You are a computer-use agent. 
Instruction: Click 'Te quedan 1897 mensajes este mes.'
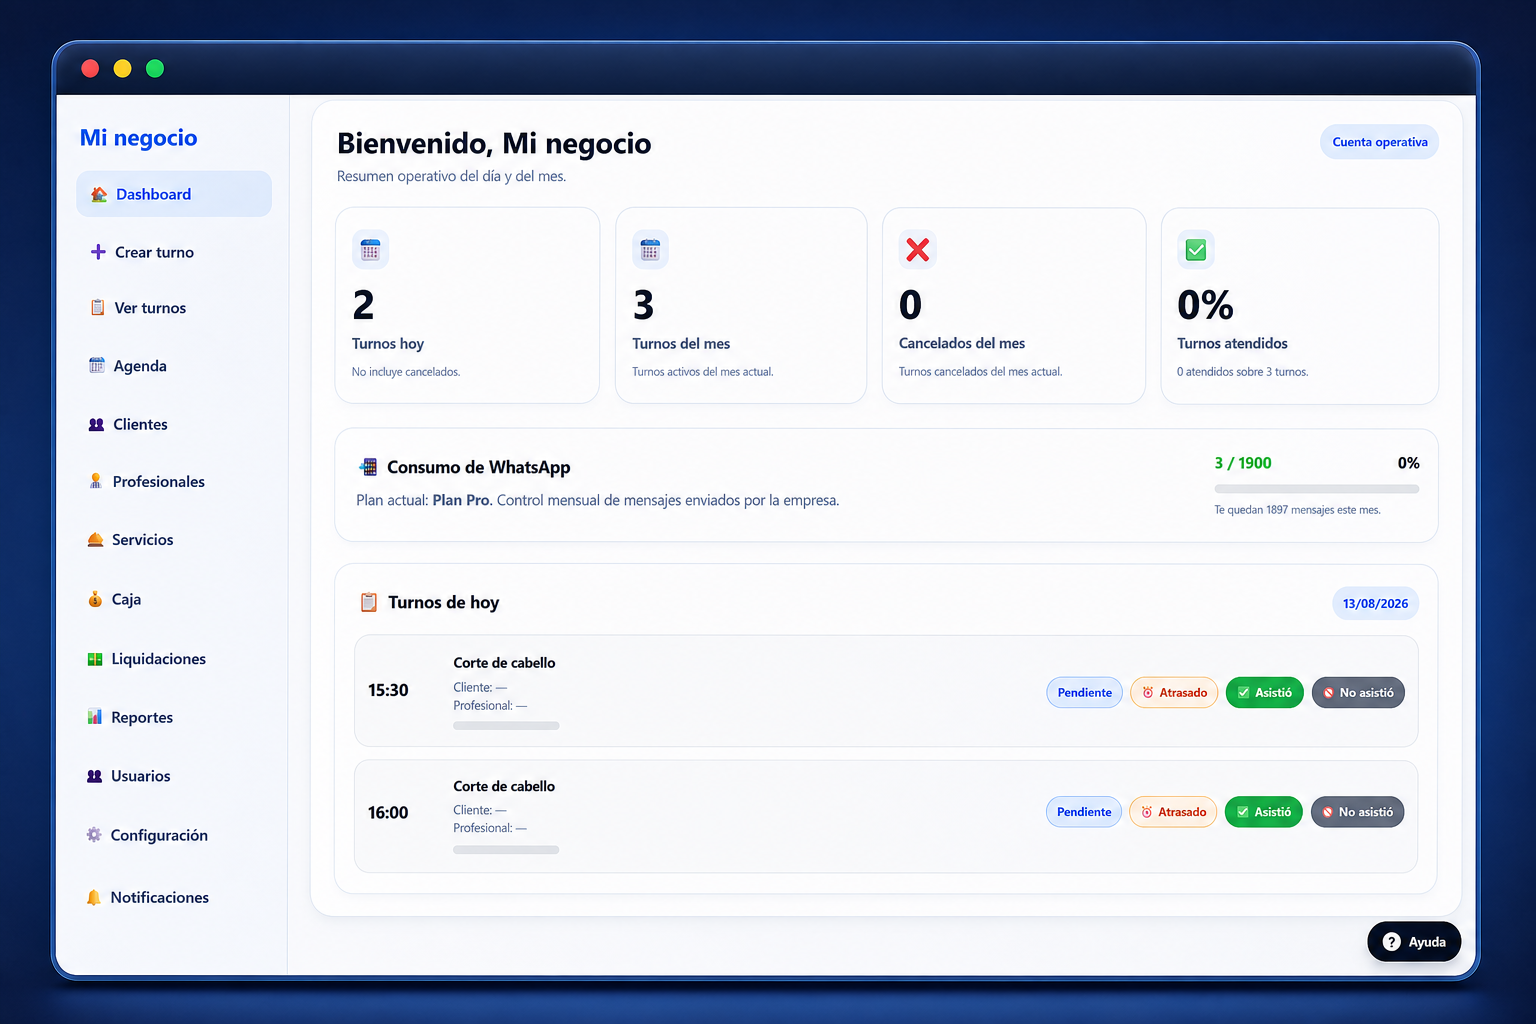1297,510
